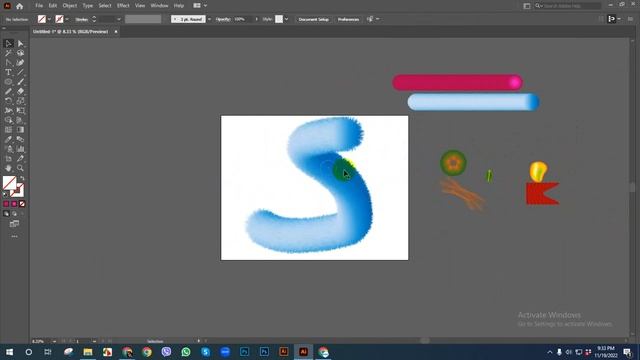Image resolution: width=640 pixels, height=360 pixels.
Task: Select the Line Segment tool
Action: [20, 72]
